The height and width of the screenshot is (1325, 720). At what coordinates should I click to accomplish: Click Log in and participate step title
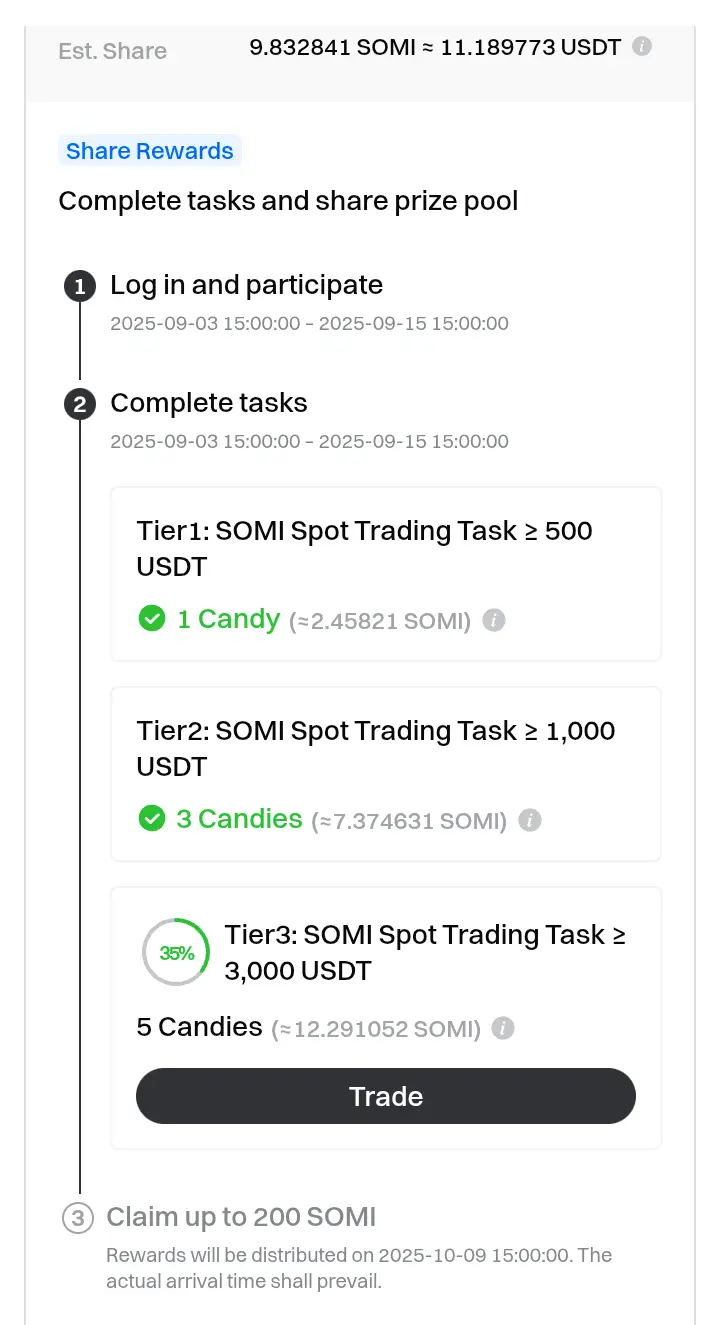[246, 285]
